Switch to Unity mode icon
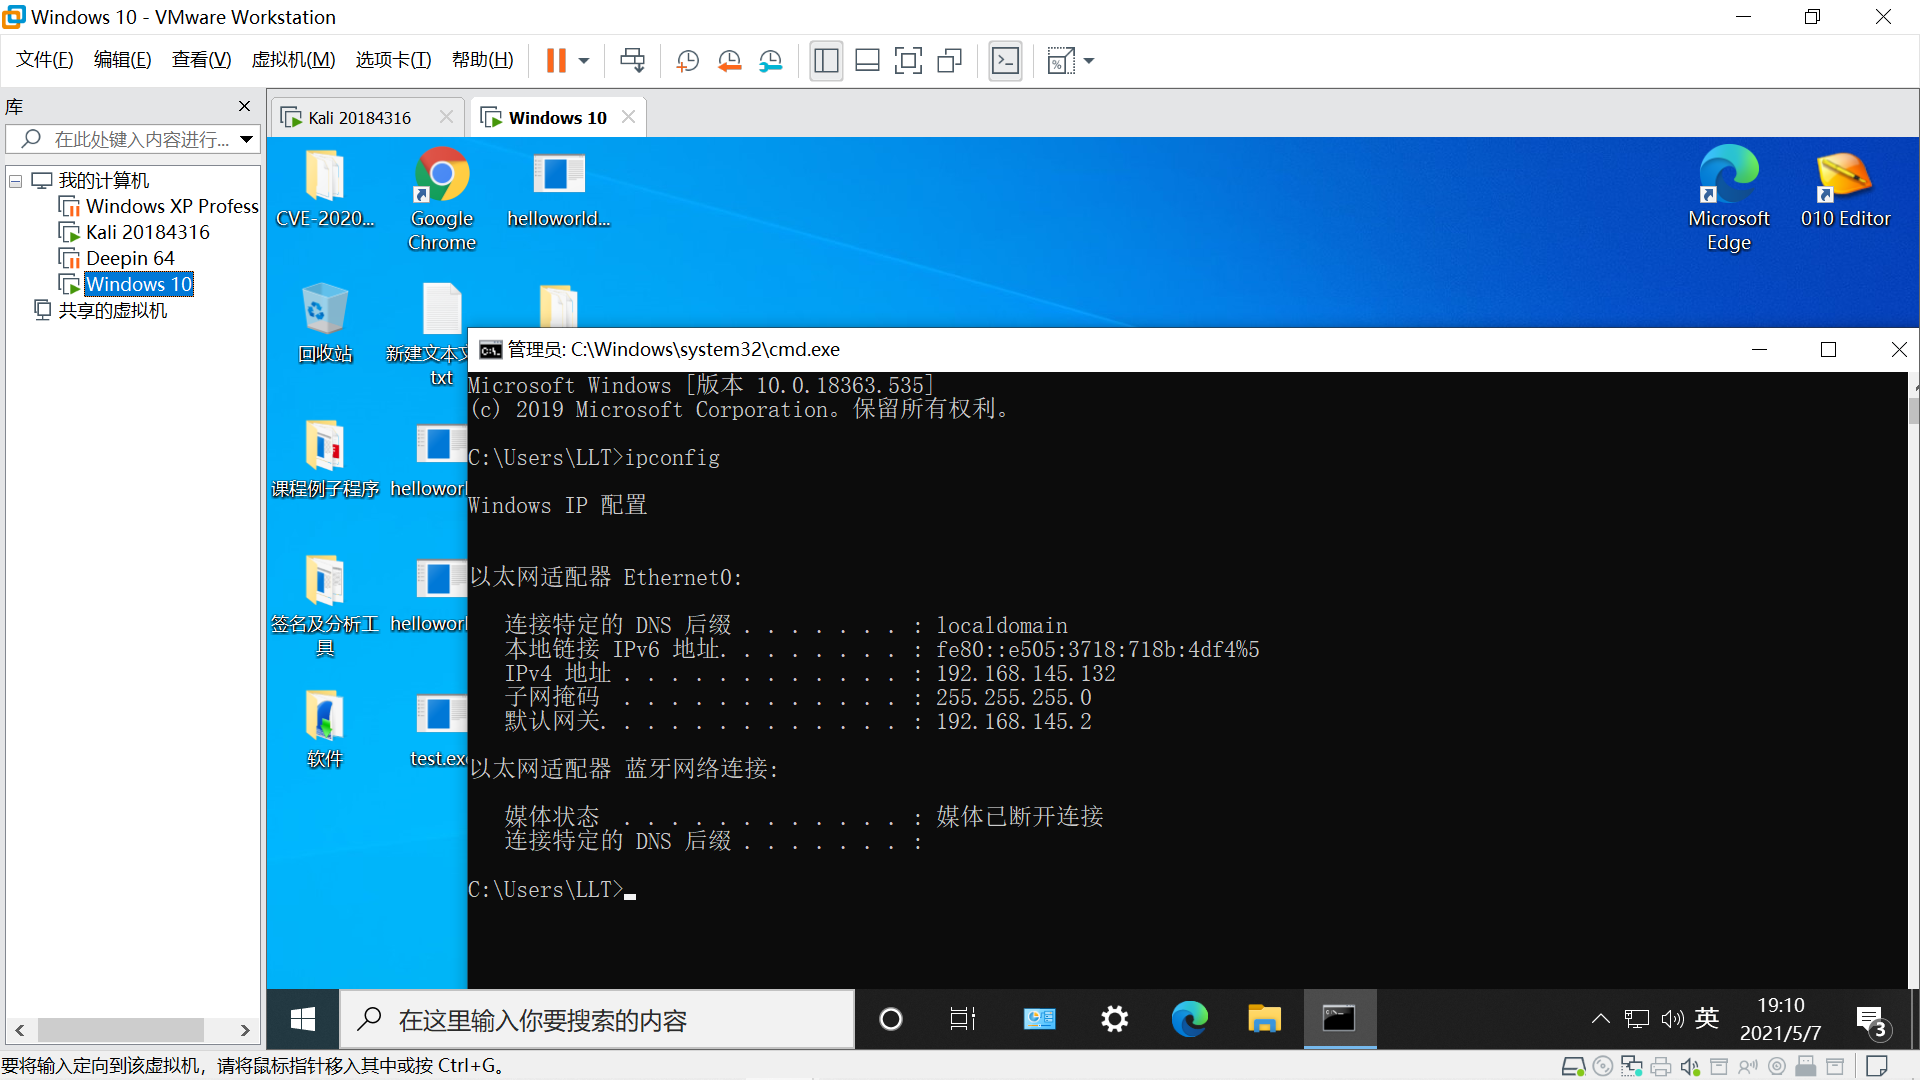 [949, 61]
